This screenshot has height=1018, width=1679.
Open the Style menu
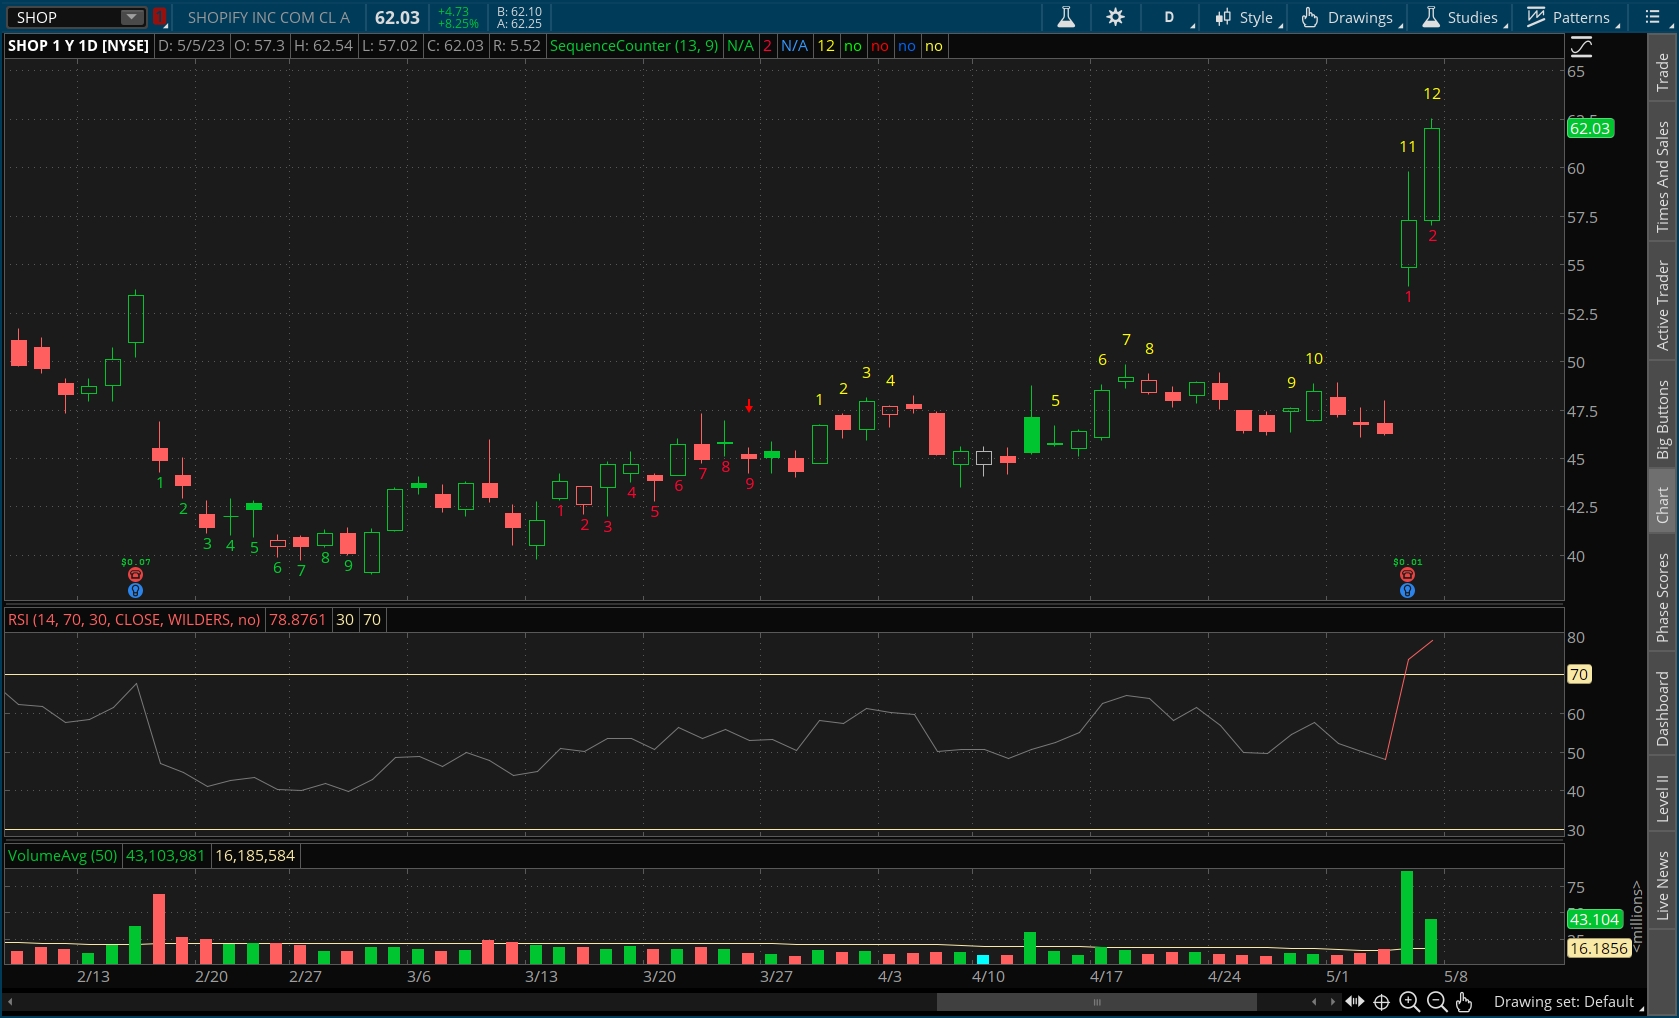[1246, 17]
